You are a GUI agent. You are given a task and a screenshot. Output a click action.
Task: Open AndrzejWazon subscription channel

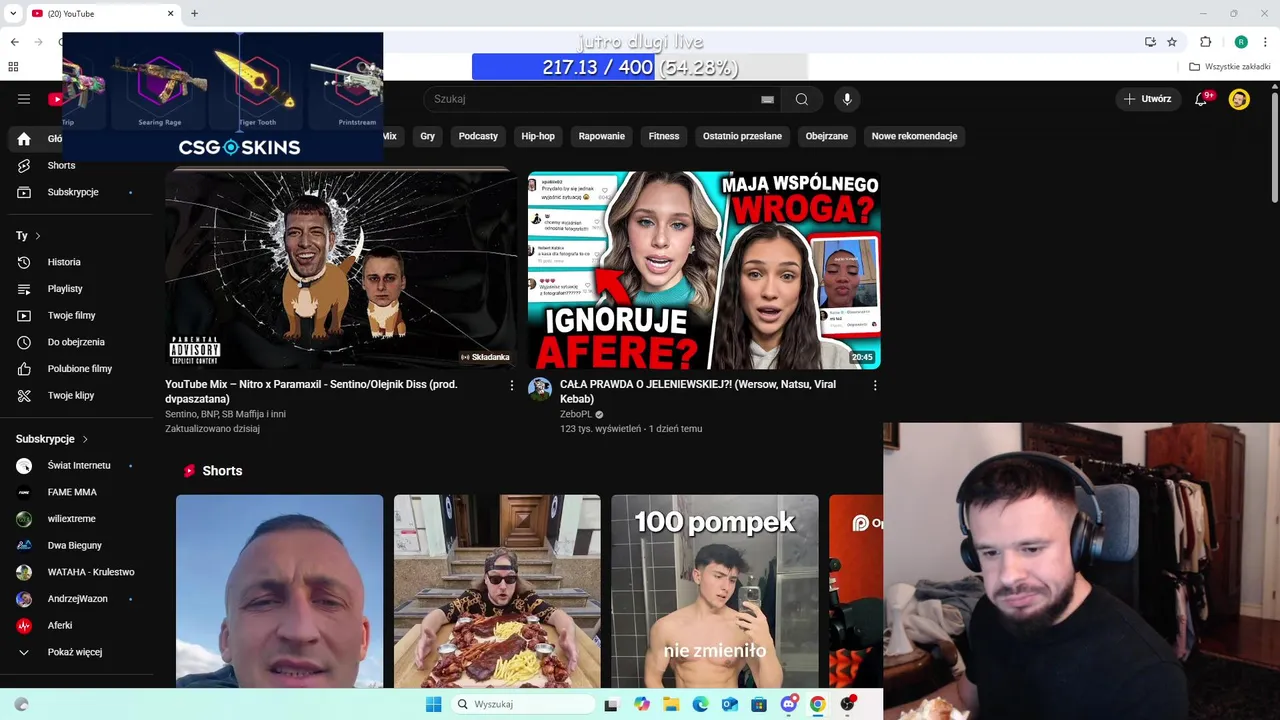pyautogui.click(x=77, y=599)
